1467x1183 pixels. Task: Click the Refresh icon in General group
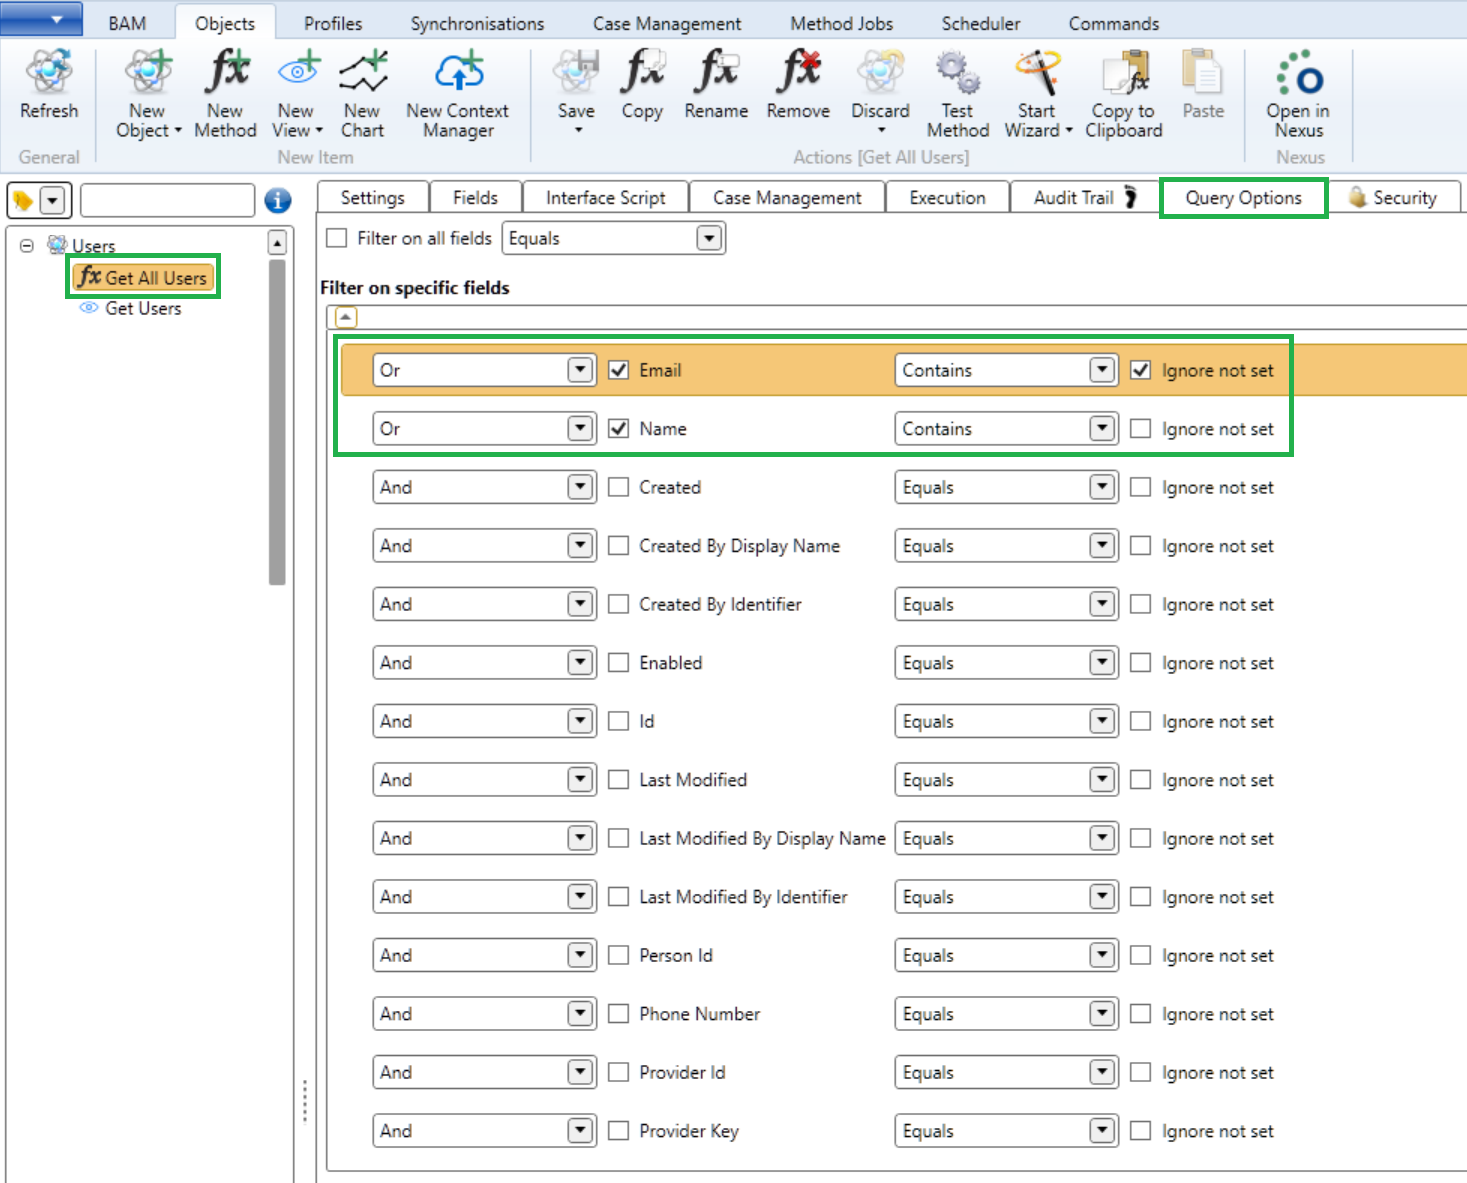coord(48,71)
